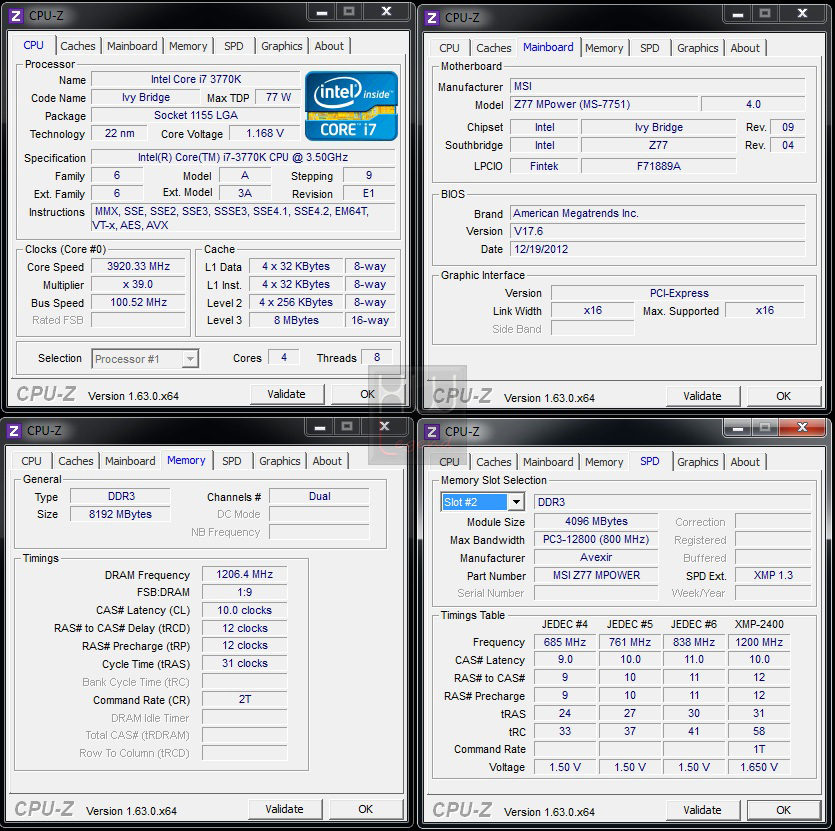The width and height of the screenshot is (835, 831).
Task: Click Part Number field MSI Z77 MPOWER
Action: coord(596,575)
